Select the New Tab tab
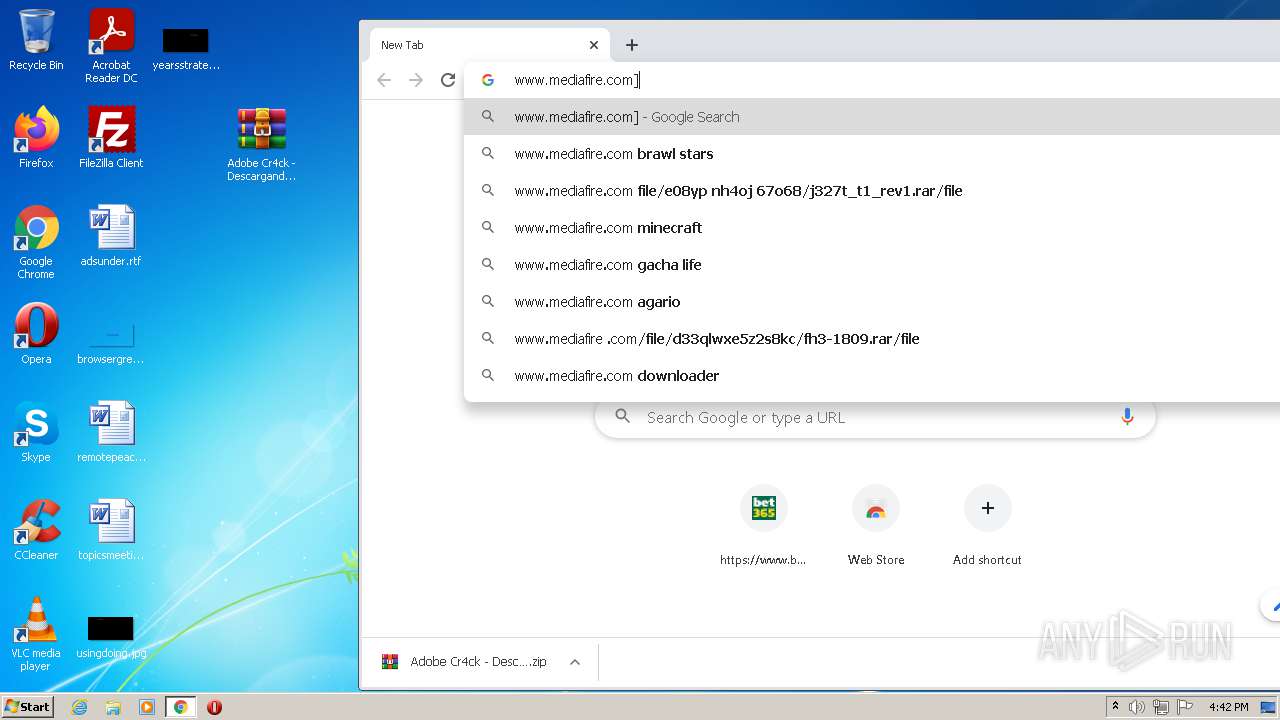This screenshot has height=720, width=1280. coord(489,45)
